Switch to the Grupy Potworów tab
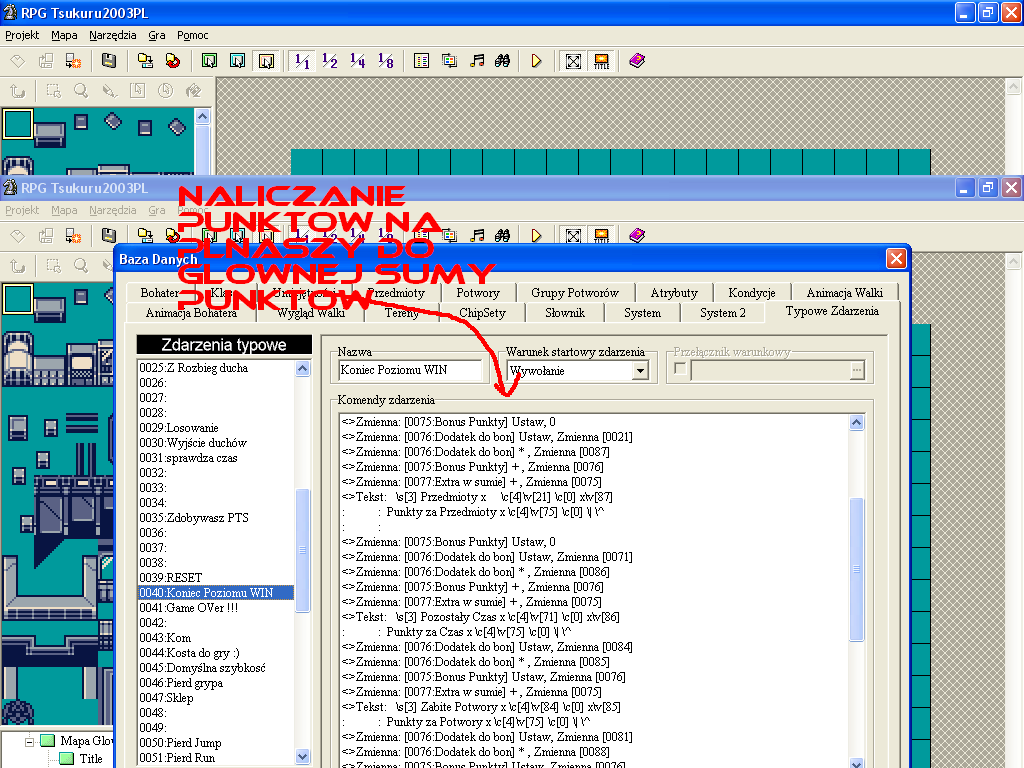The width and height of the screenshot is (1024, 768). 575,293
